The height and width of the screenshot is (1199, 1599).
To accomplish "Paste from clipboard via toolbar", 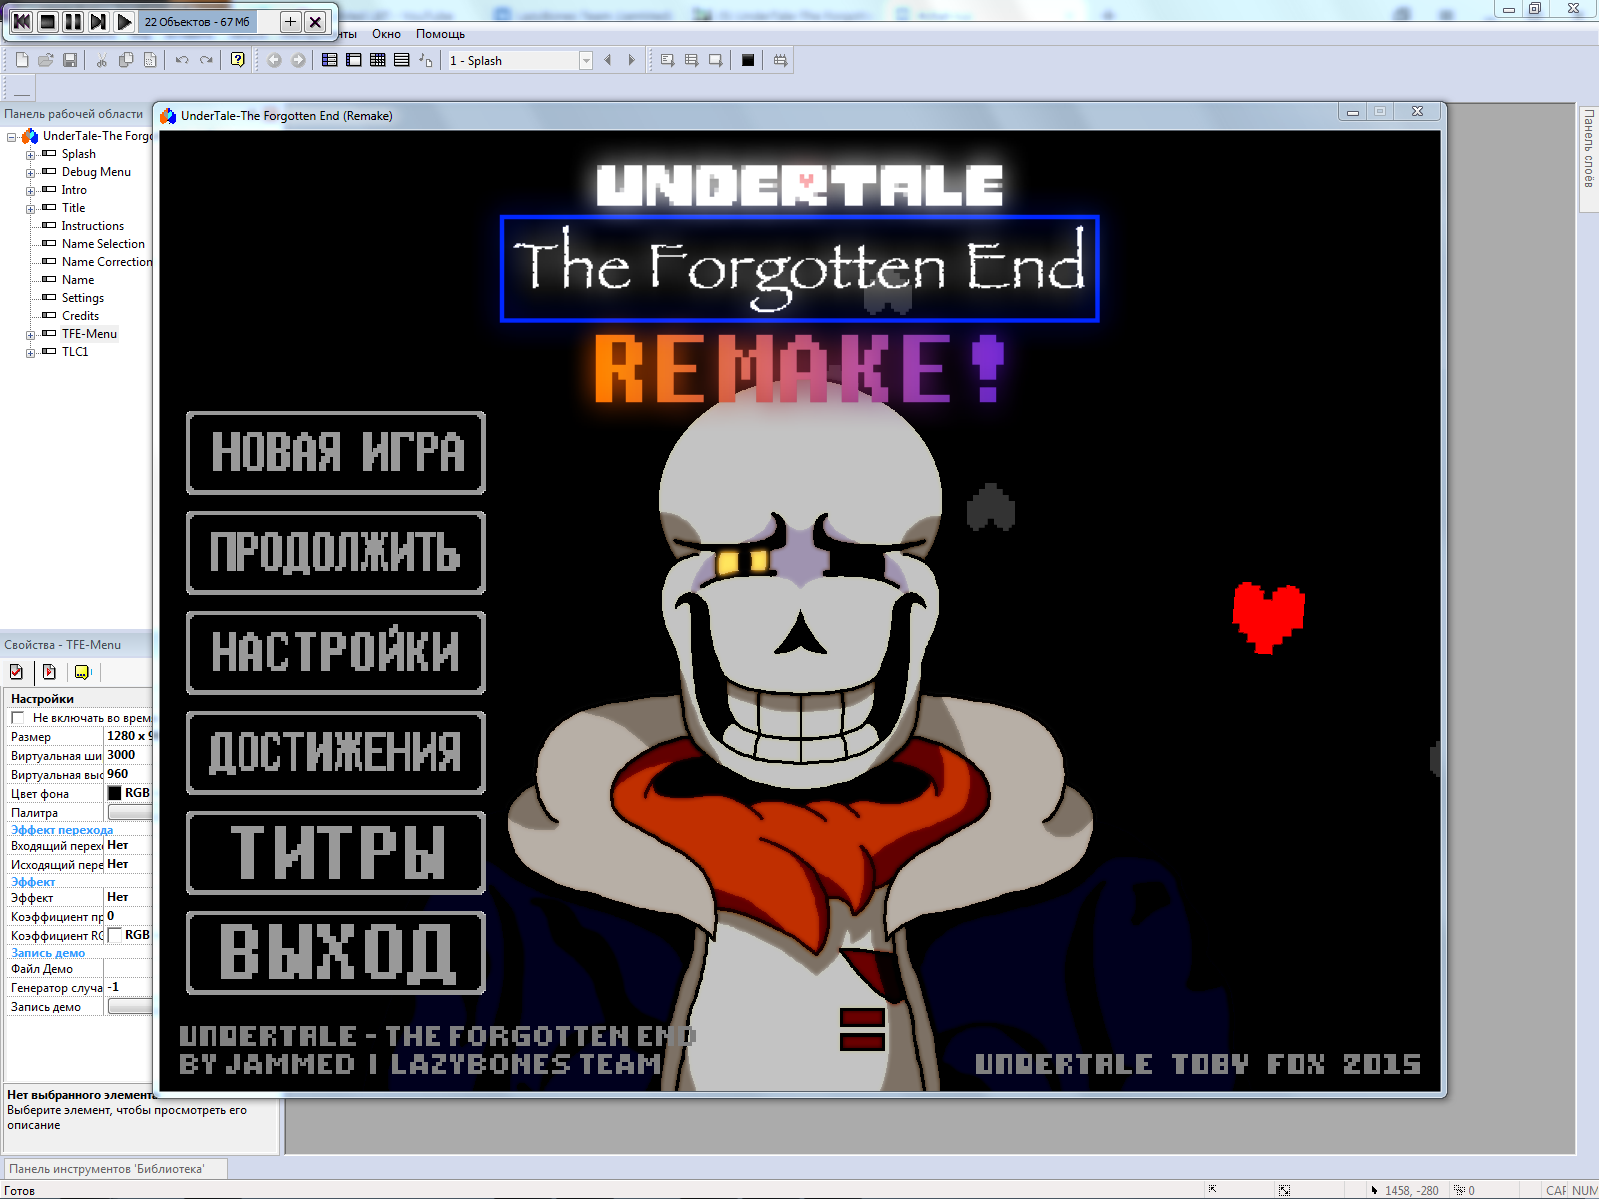I will click(x=150, y=60).
